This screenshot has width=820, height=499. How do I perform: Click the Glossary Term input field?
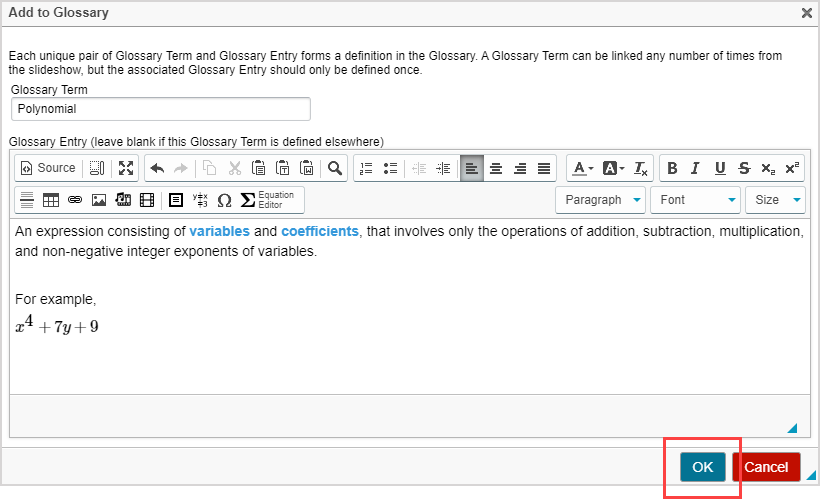tap(160, 109)
